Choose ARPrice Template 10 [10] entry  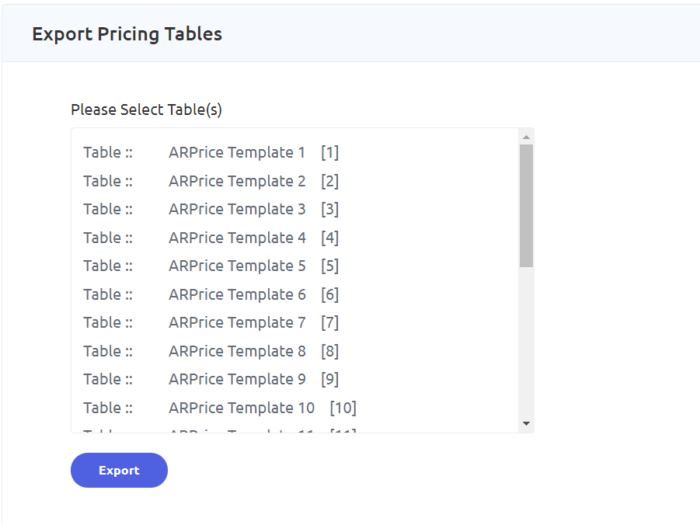point(295,408)
